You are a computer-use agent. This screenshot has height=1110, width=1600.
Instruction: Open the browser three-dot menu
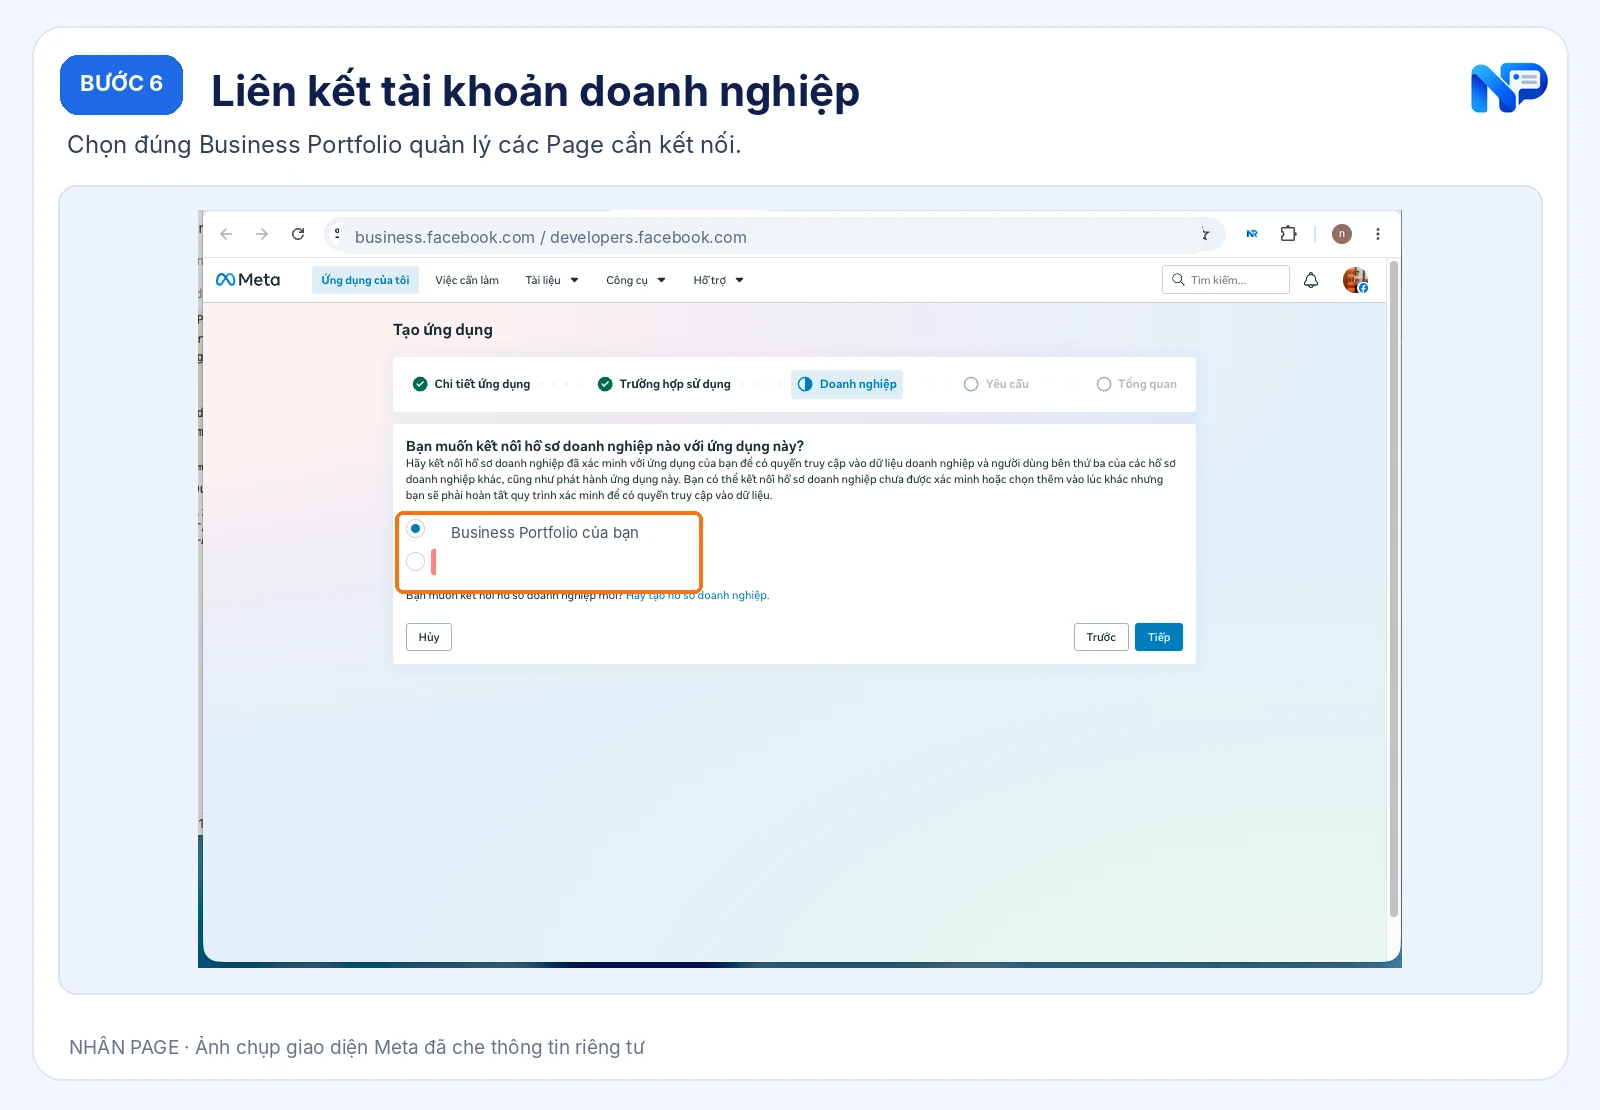(x=1378, y=234)
